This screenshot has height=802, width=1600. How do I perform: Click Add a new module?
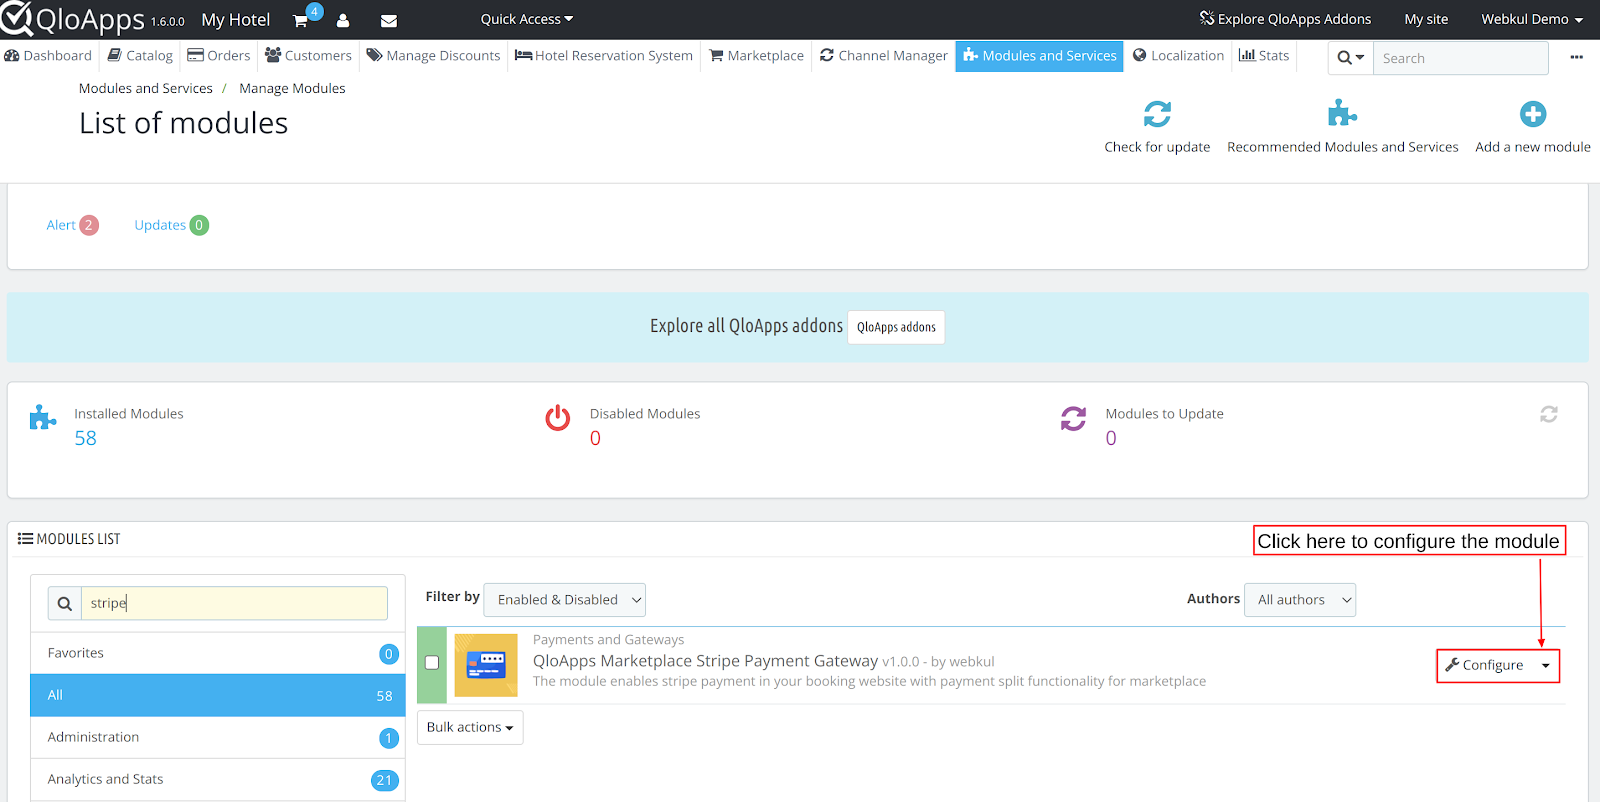click(x=1533, y=127)
